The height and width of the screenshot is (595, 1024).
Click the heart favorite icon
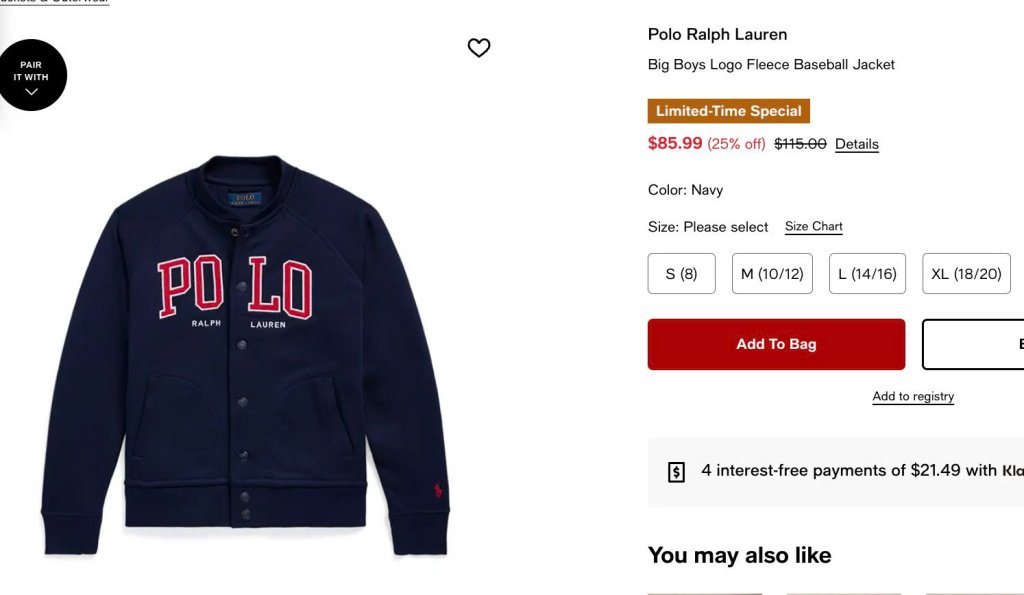point(479,47)
